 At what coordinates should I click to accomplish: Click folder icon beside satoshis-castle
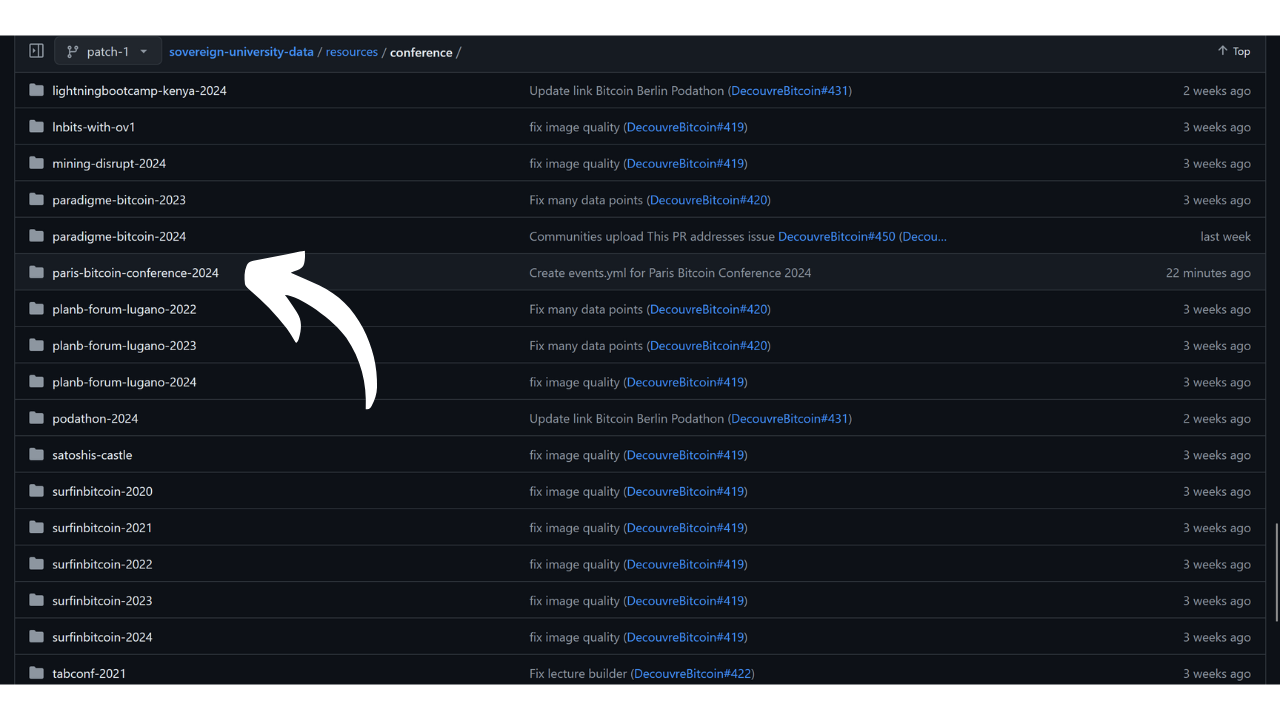(x=37, y=455)
